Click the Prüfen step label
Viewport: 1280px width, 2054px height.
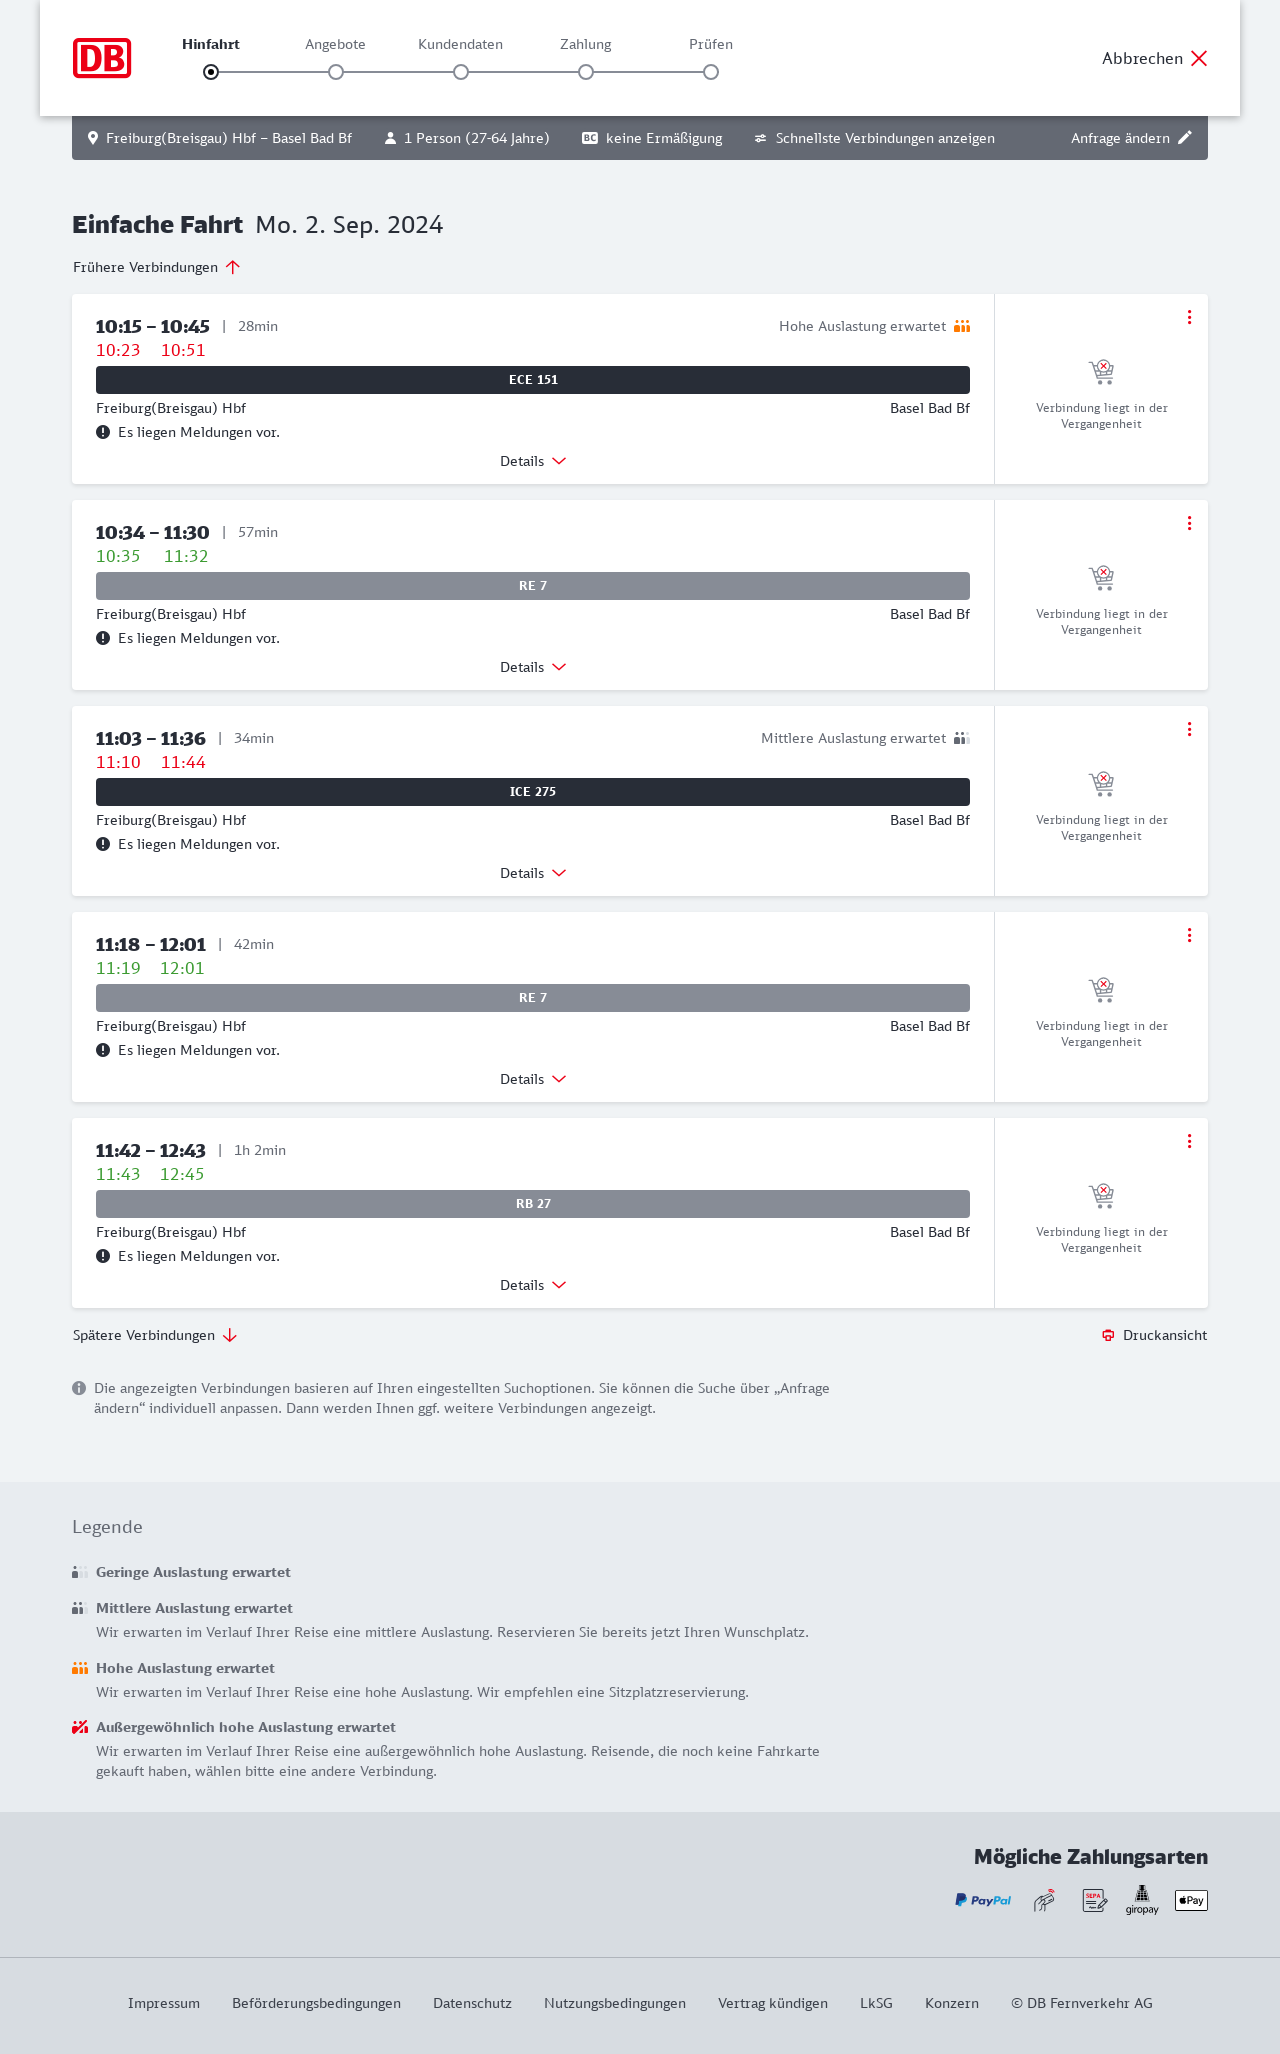(711, 44)
